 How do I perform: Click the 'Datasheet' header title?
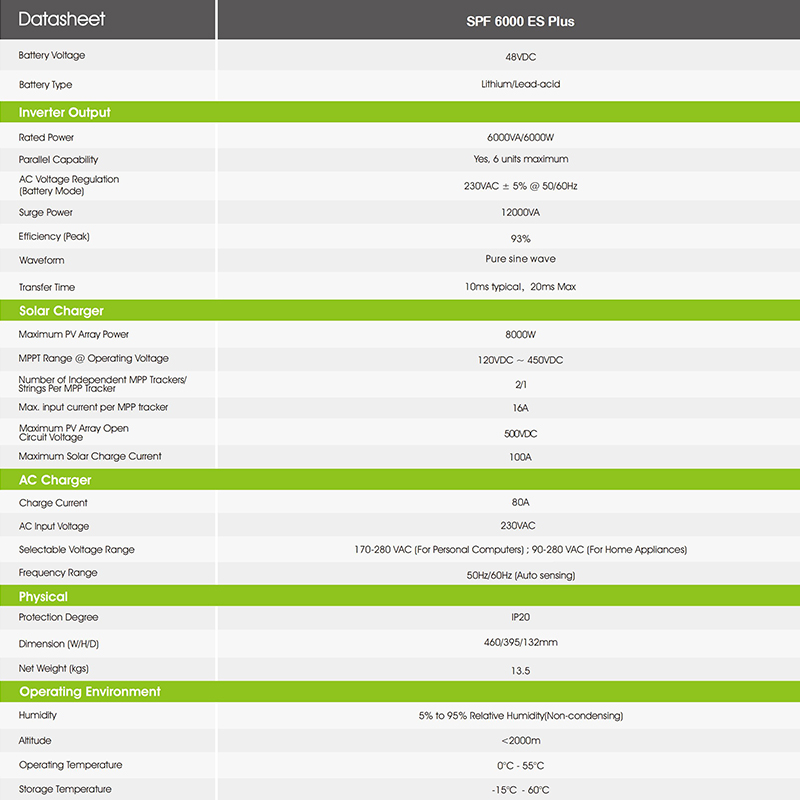pos(61,19)
